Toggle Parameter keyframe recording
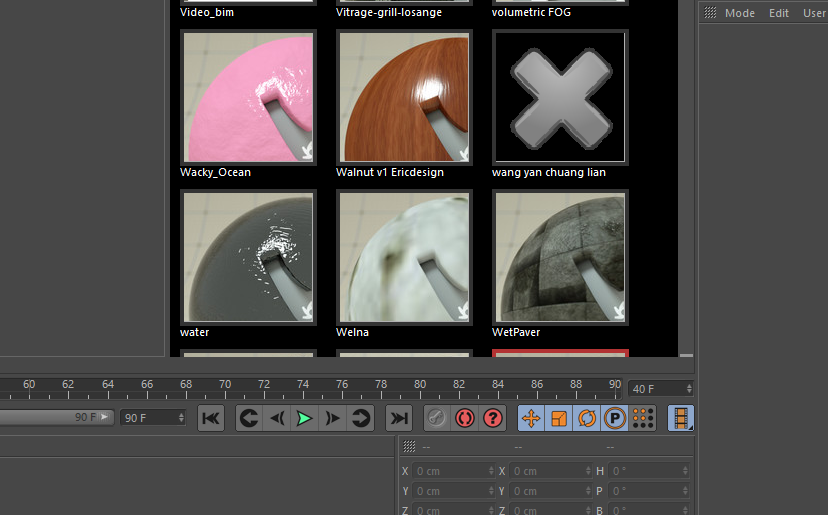This screenshot has height=515, width=828. 615,418
